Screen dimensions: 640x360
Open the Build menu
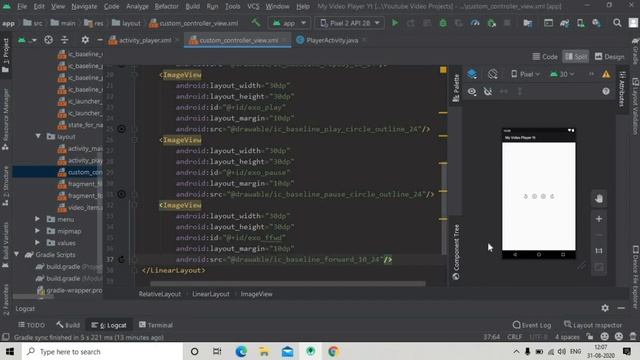pos(192,7)
